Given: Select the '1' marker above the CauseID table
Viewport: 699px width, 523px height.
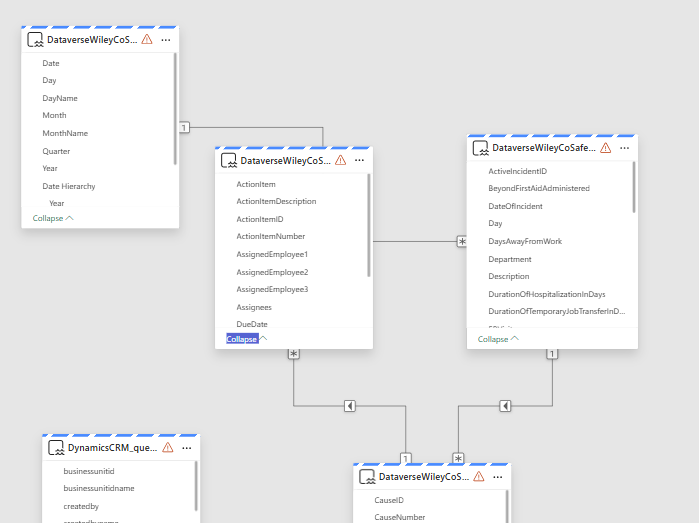Looking at the screenshot, I should click(x=406, y=458).
